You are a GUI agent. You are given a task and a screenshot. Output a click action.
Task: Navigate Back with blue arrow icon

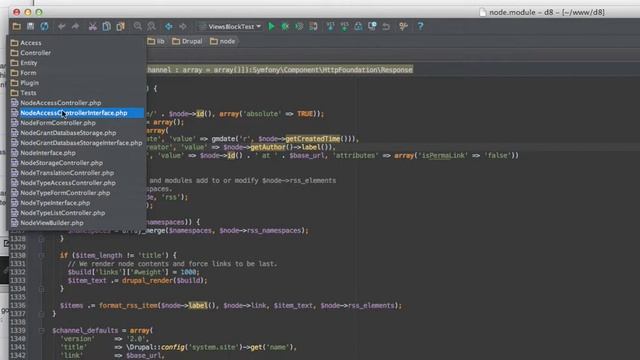pos(169,27)
